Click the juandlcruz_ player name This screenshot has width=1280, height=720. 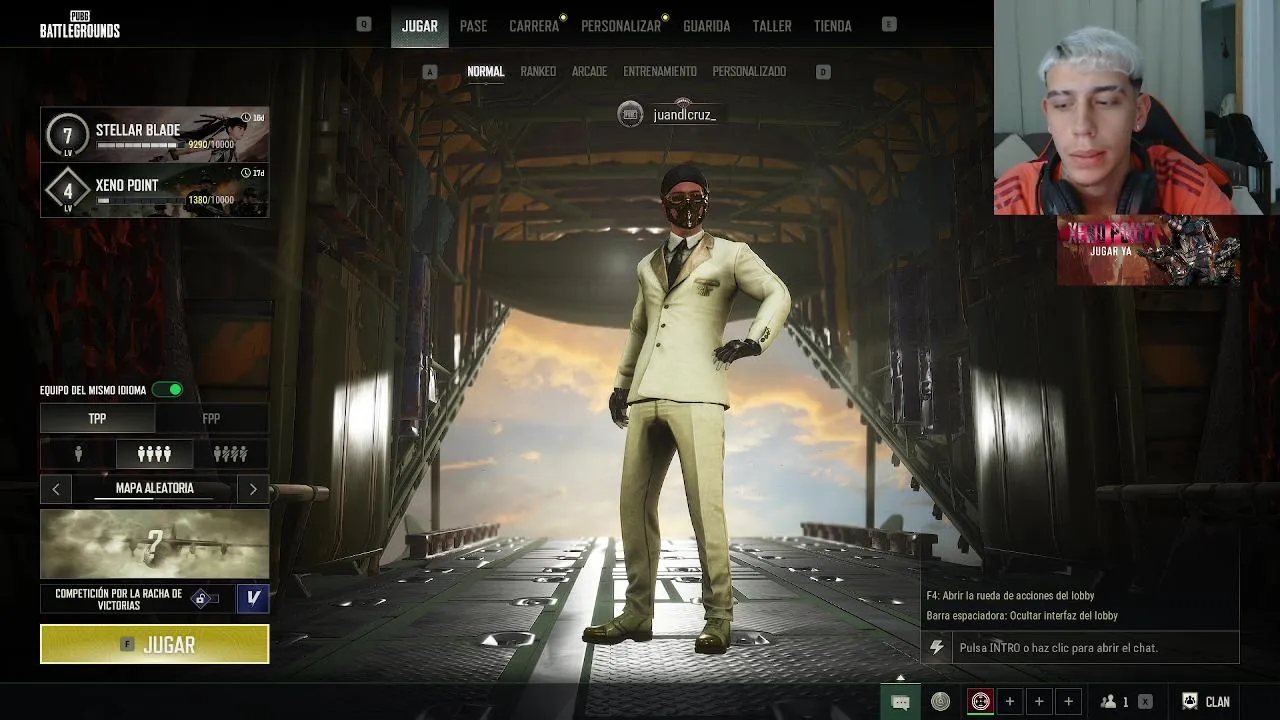[684, 115]
